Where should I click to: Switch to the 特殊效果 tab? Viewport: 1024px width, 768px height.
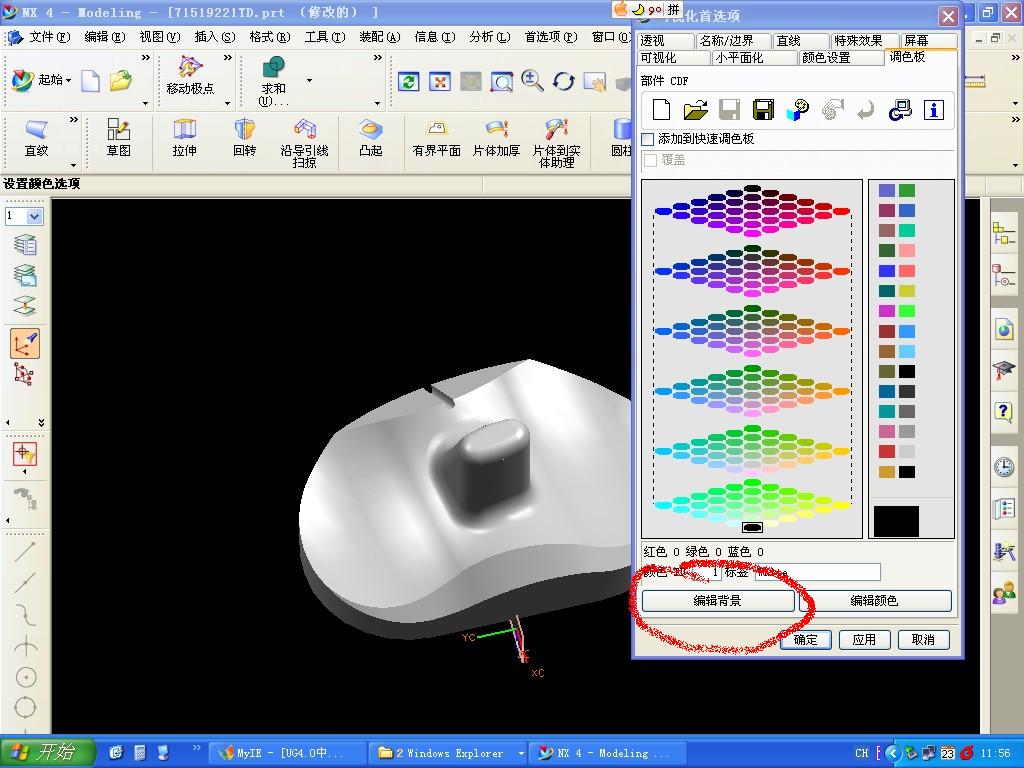click(864, 41)
